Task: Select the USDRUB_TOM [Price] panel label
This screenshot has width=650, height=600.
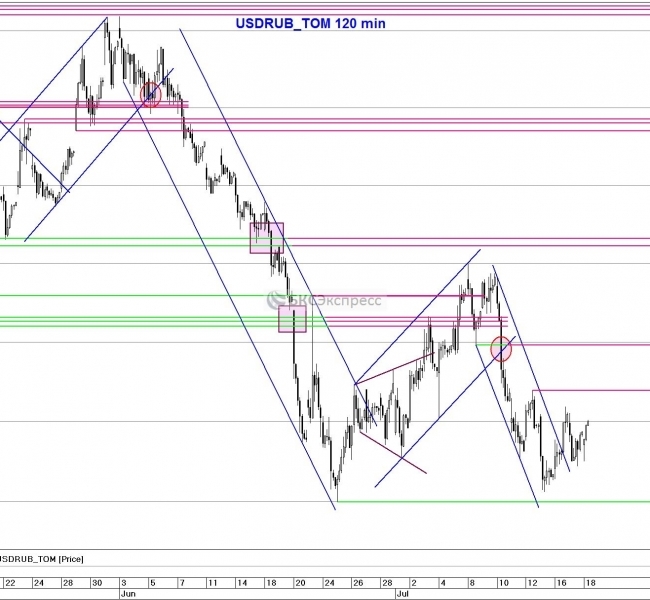Action: [41, 559]
